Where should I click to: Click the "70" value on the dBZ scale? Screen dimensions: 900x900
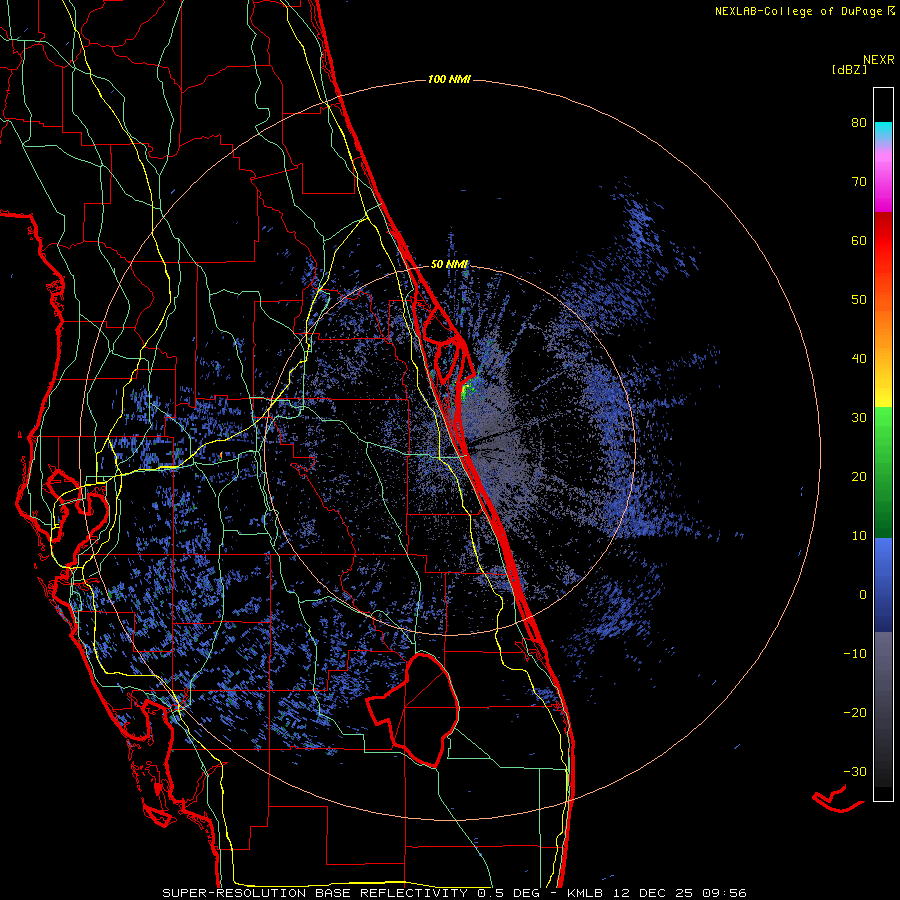click(x=859, y=181)
